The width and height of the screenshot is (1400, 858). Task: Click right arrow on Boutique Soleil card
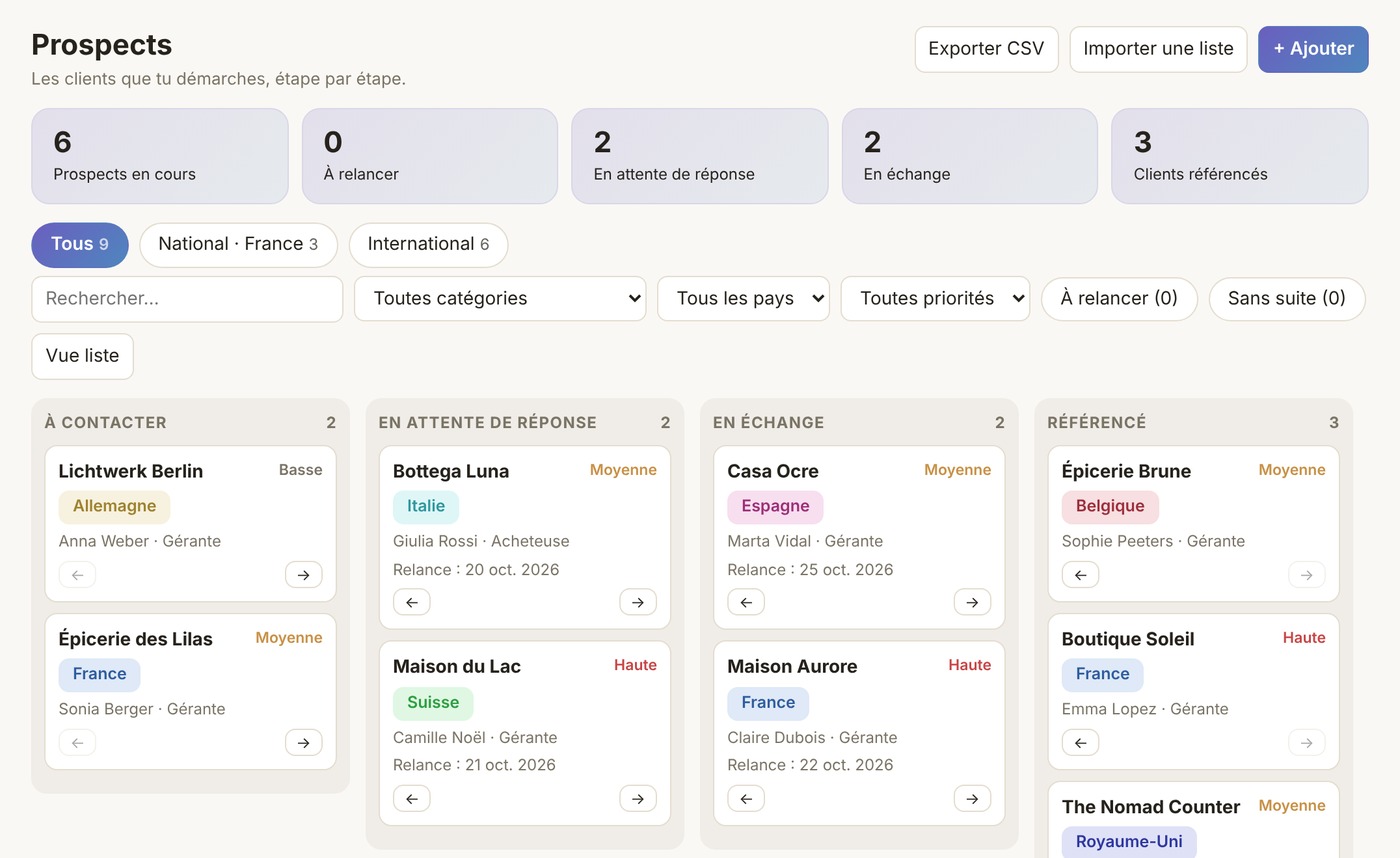click(x=1307, y=742)
